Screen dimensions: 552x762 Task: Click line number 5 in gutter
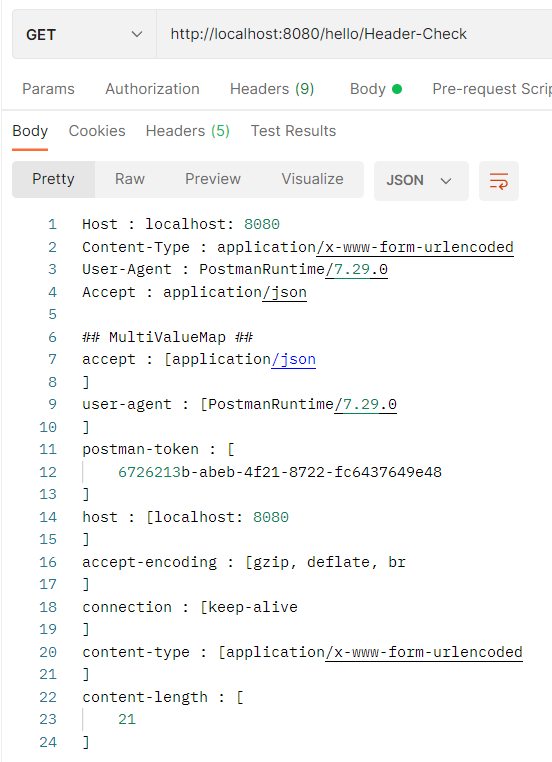coord(52,314)
